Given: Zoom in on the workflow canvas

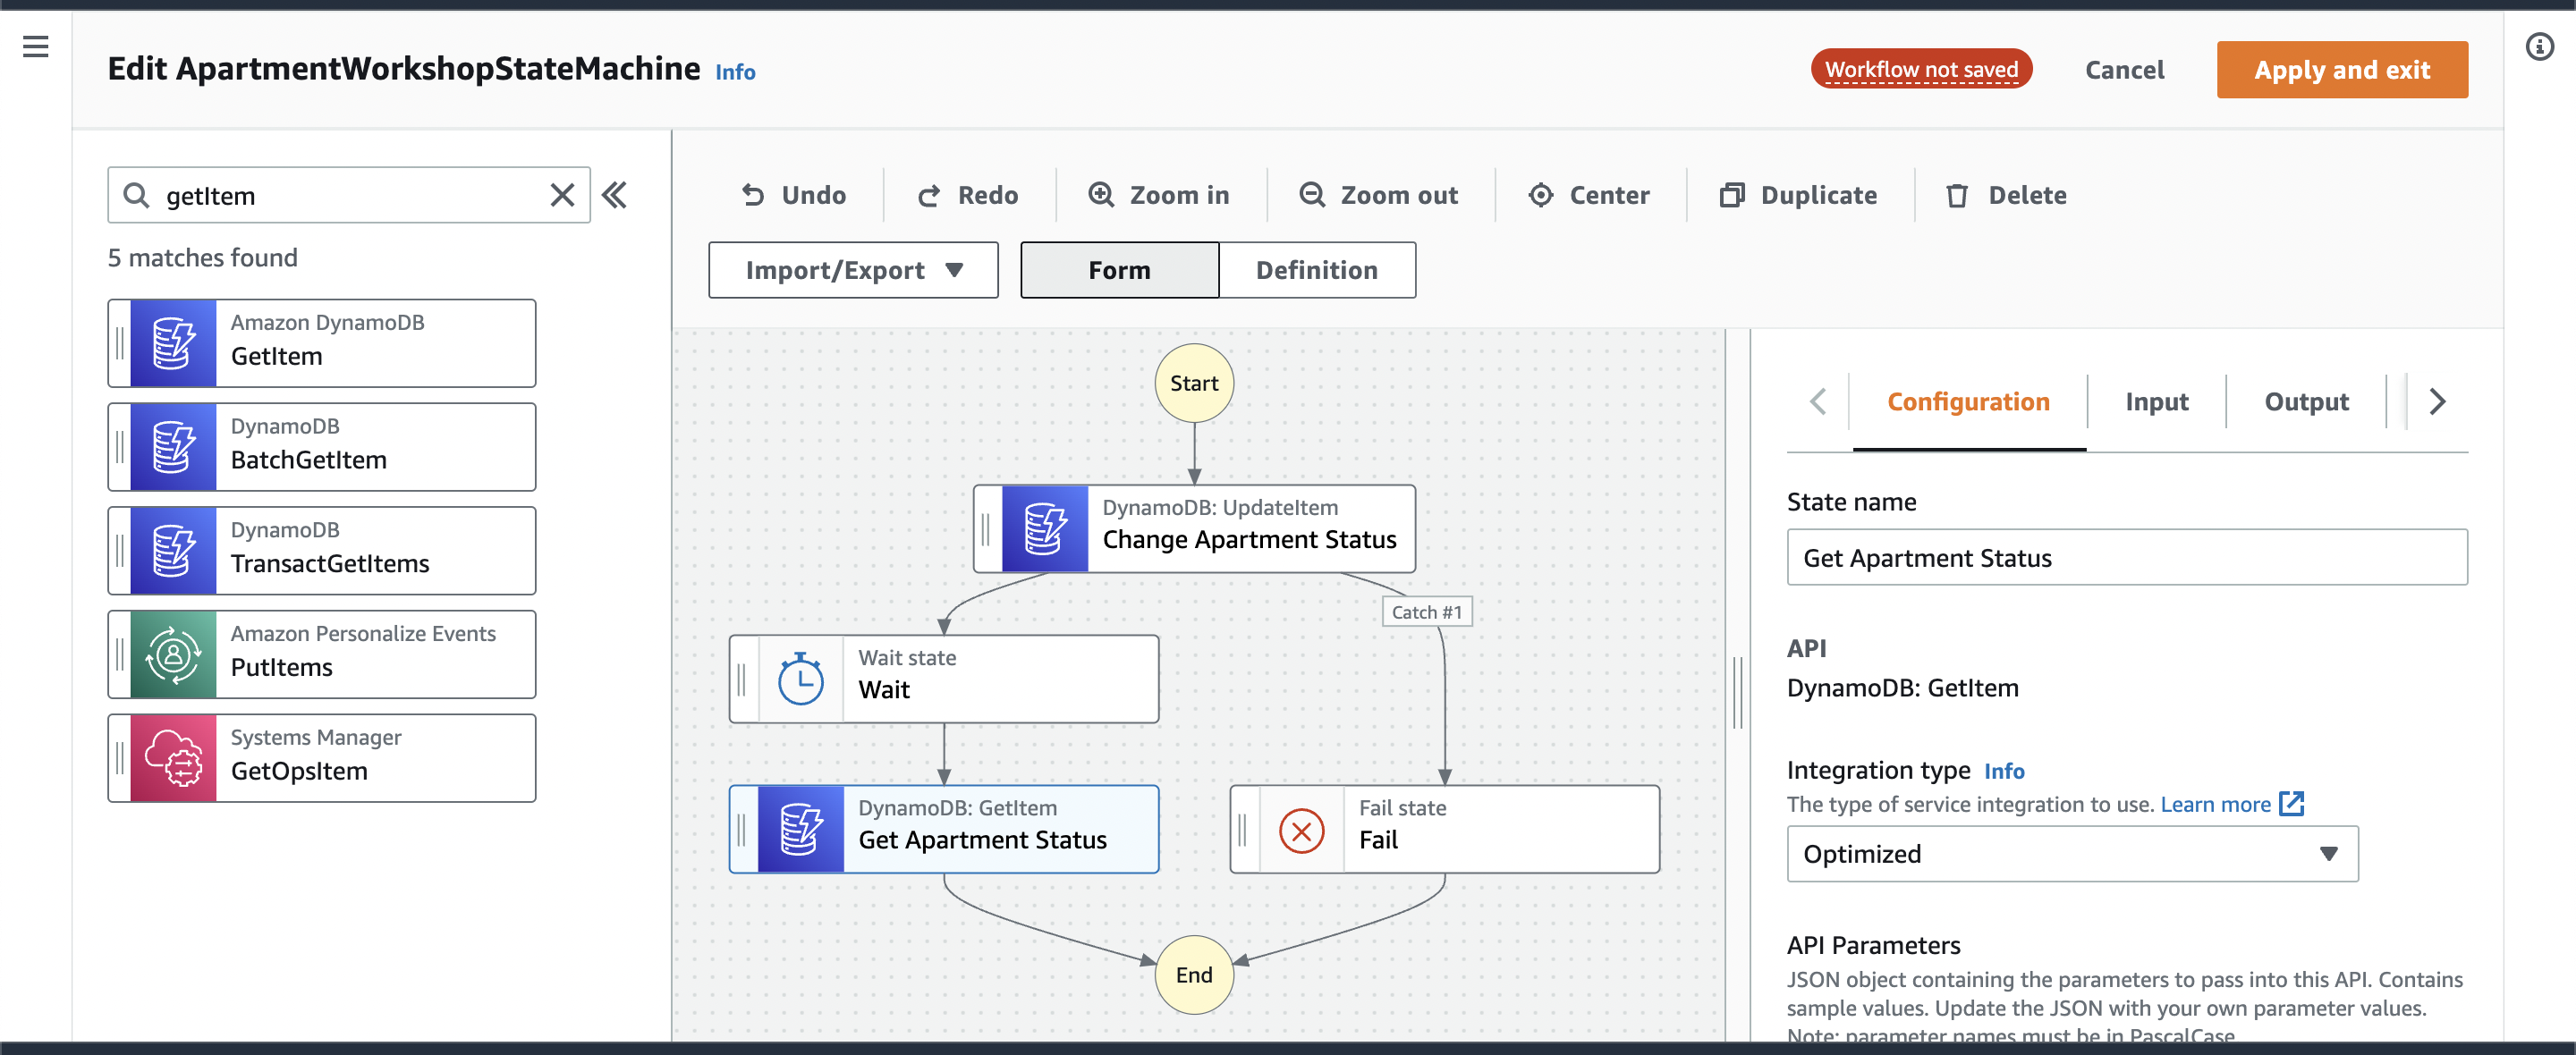Looking at the screenshot, I should coord(1159,195).
